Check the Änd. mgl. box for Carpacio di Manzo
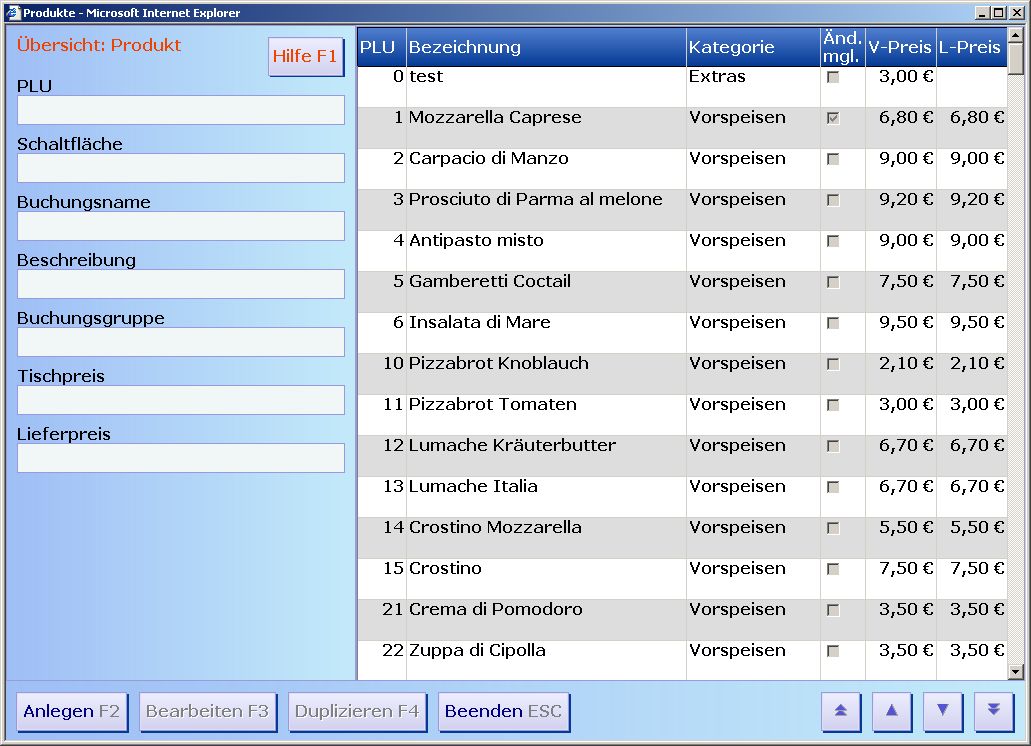Viewport: 1031px width, 746px height. [832, 159]
